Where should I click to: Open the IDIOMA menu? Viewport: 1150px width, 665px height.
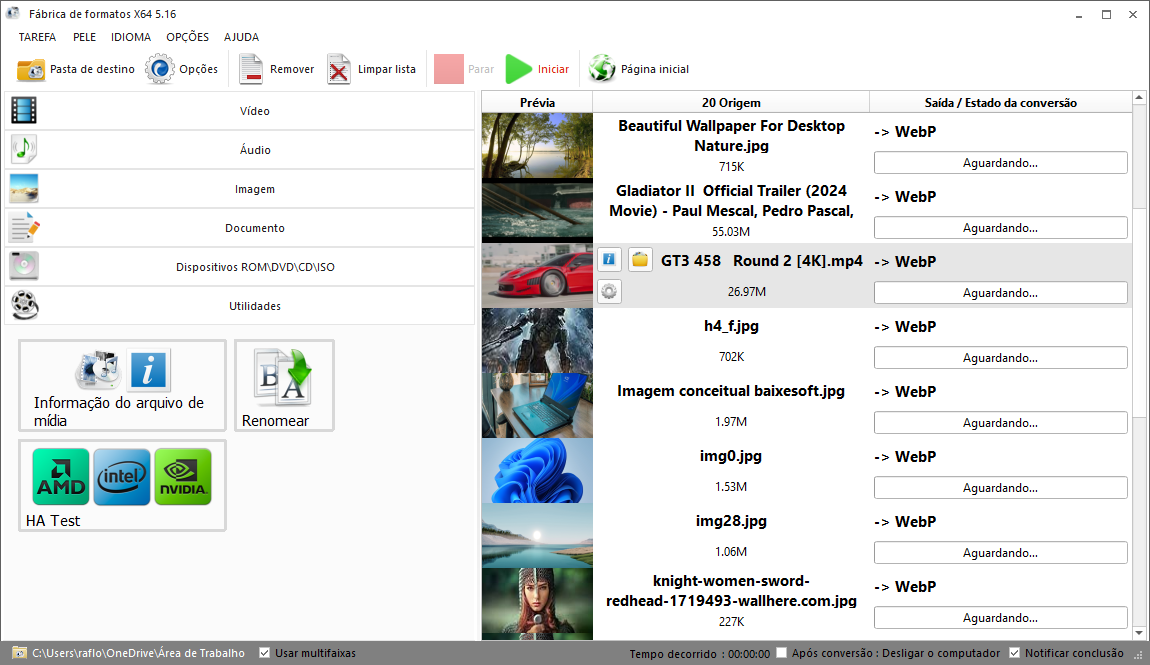(131, 37)
